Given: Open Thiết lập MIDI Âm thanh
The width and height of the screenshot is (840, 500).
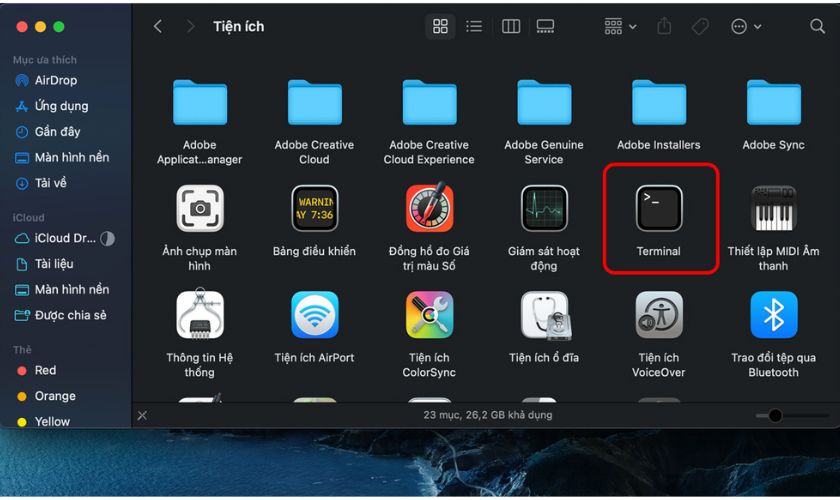Looking at the screenshot, I should pyautogui.click(x=774, y=209).
